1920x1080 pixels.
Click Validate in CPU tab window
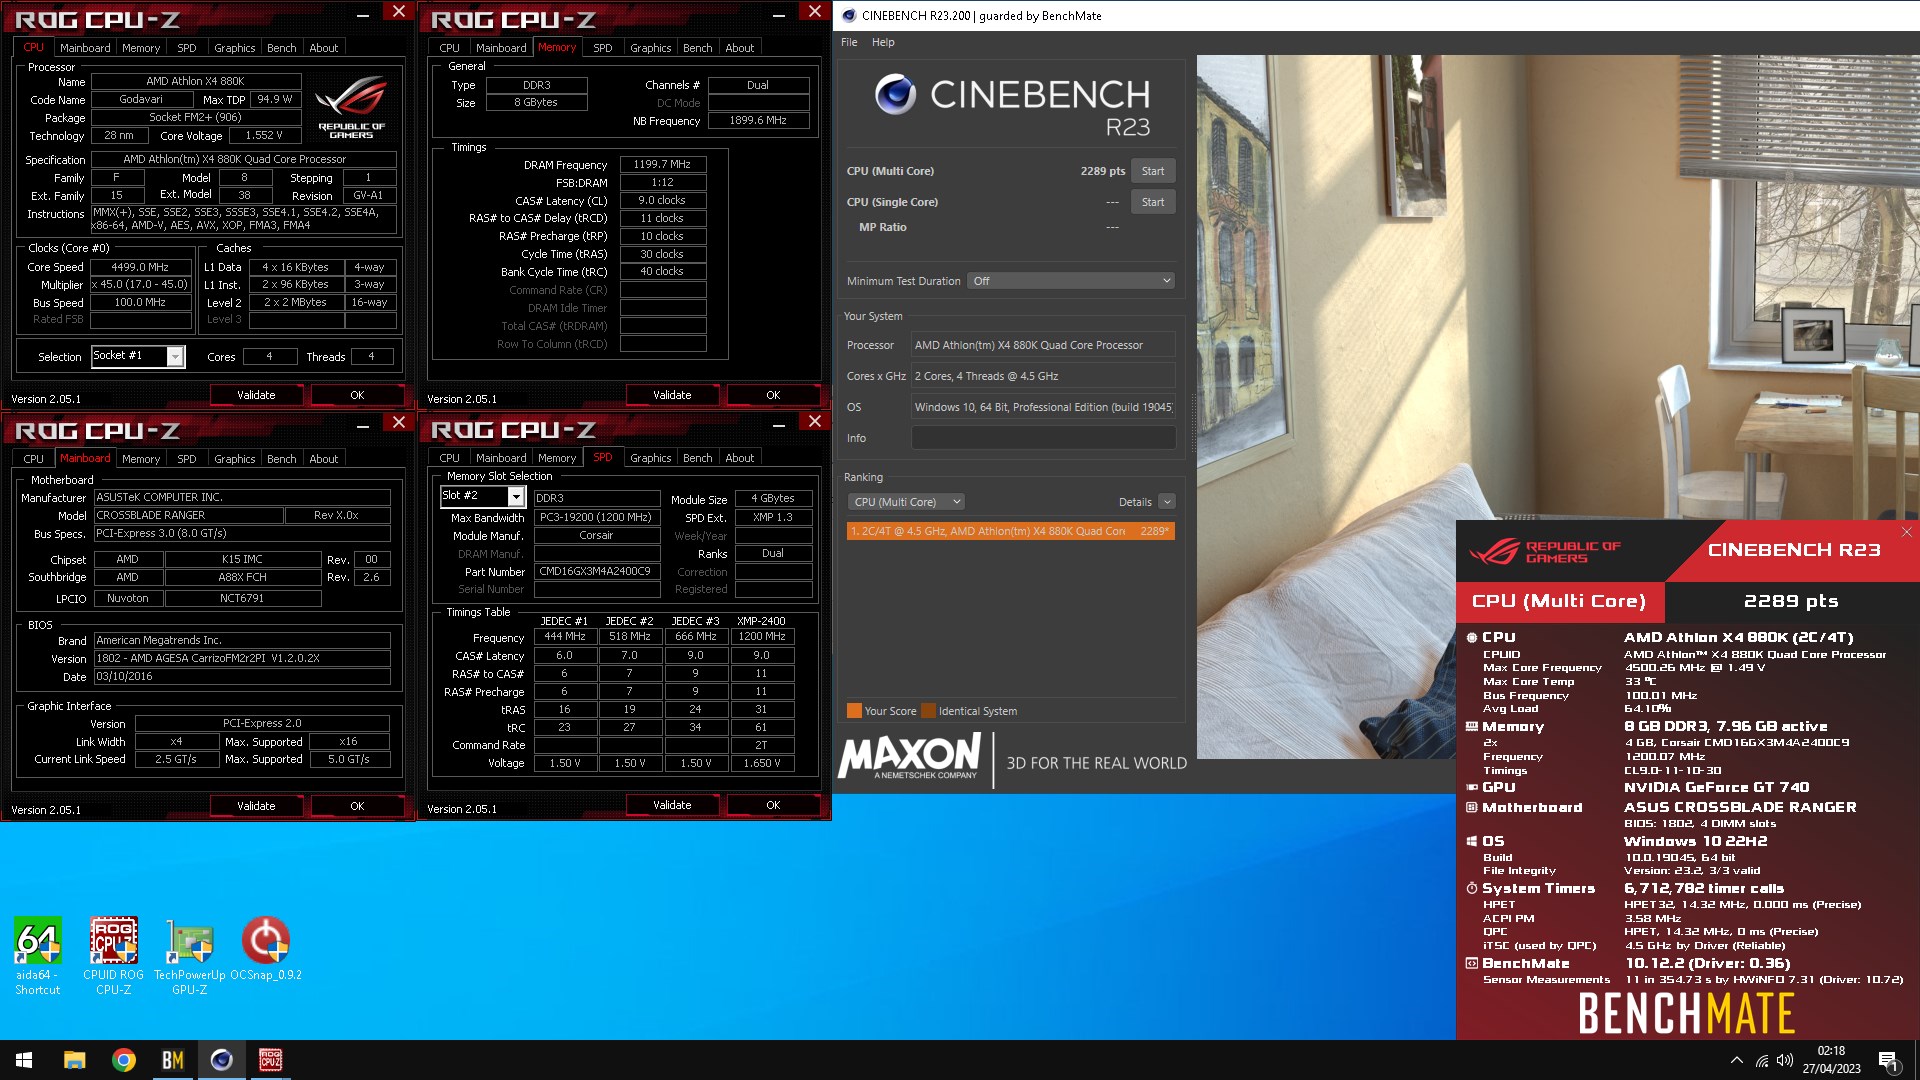256,395
